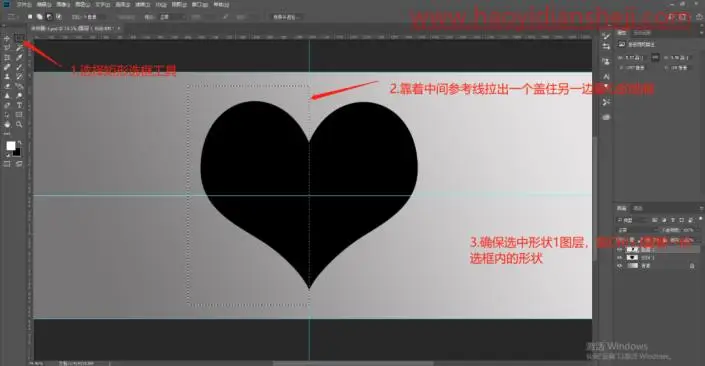Select the Healing Brush tool
The image size is (705, 366).
click(x=7, y=67)
